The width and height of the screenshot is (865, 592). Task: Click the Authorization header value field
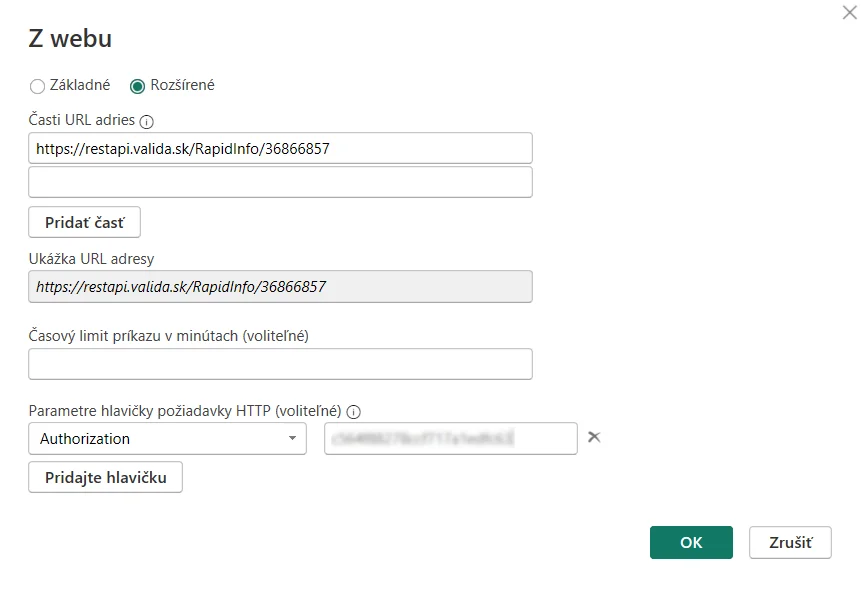pyautogui.click(x=451, y=439)
